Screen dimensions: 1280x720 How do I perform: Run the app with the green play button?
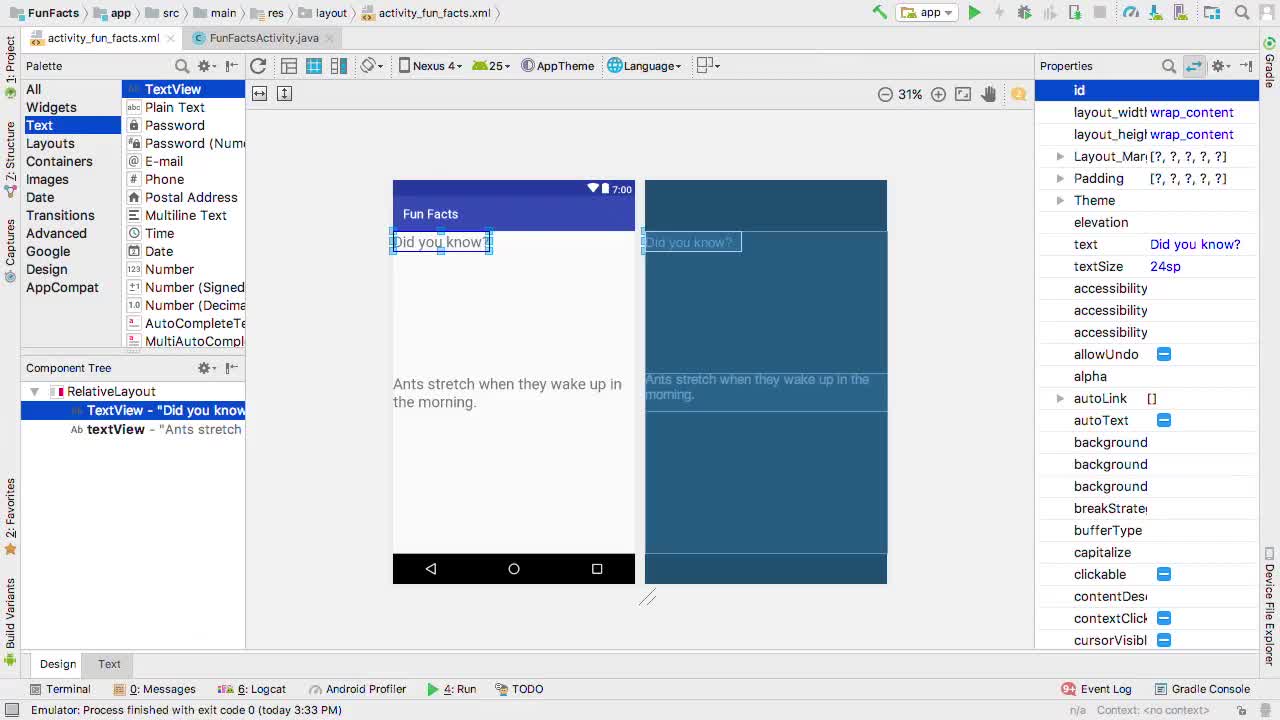coord(974,14)
